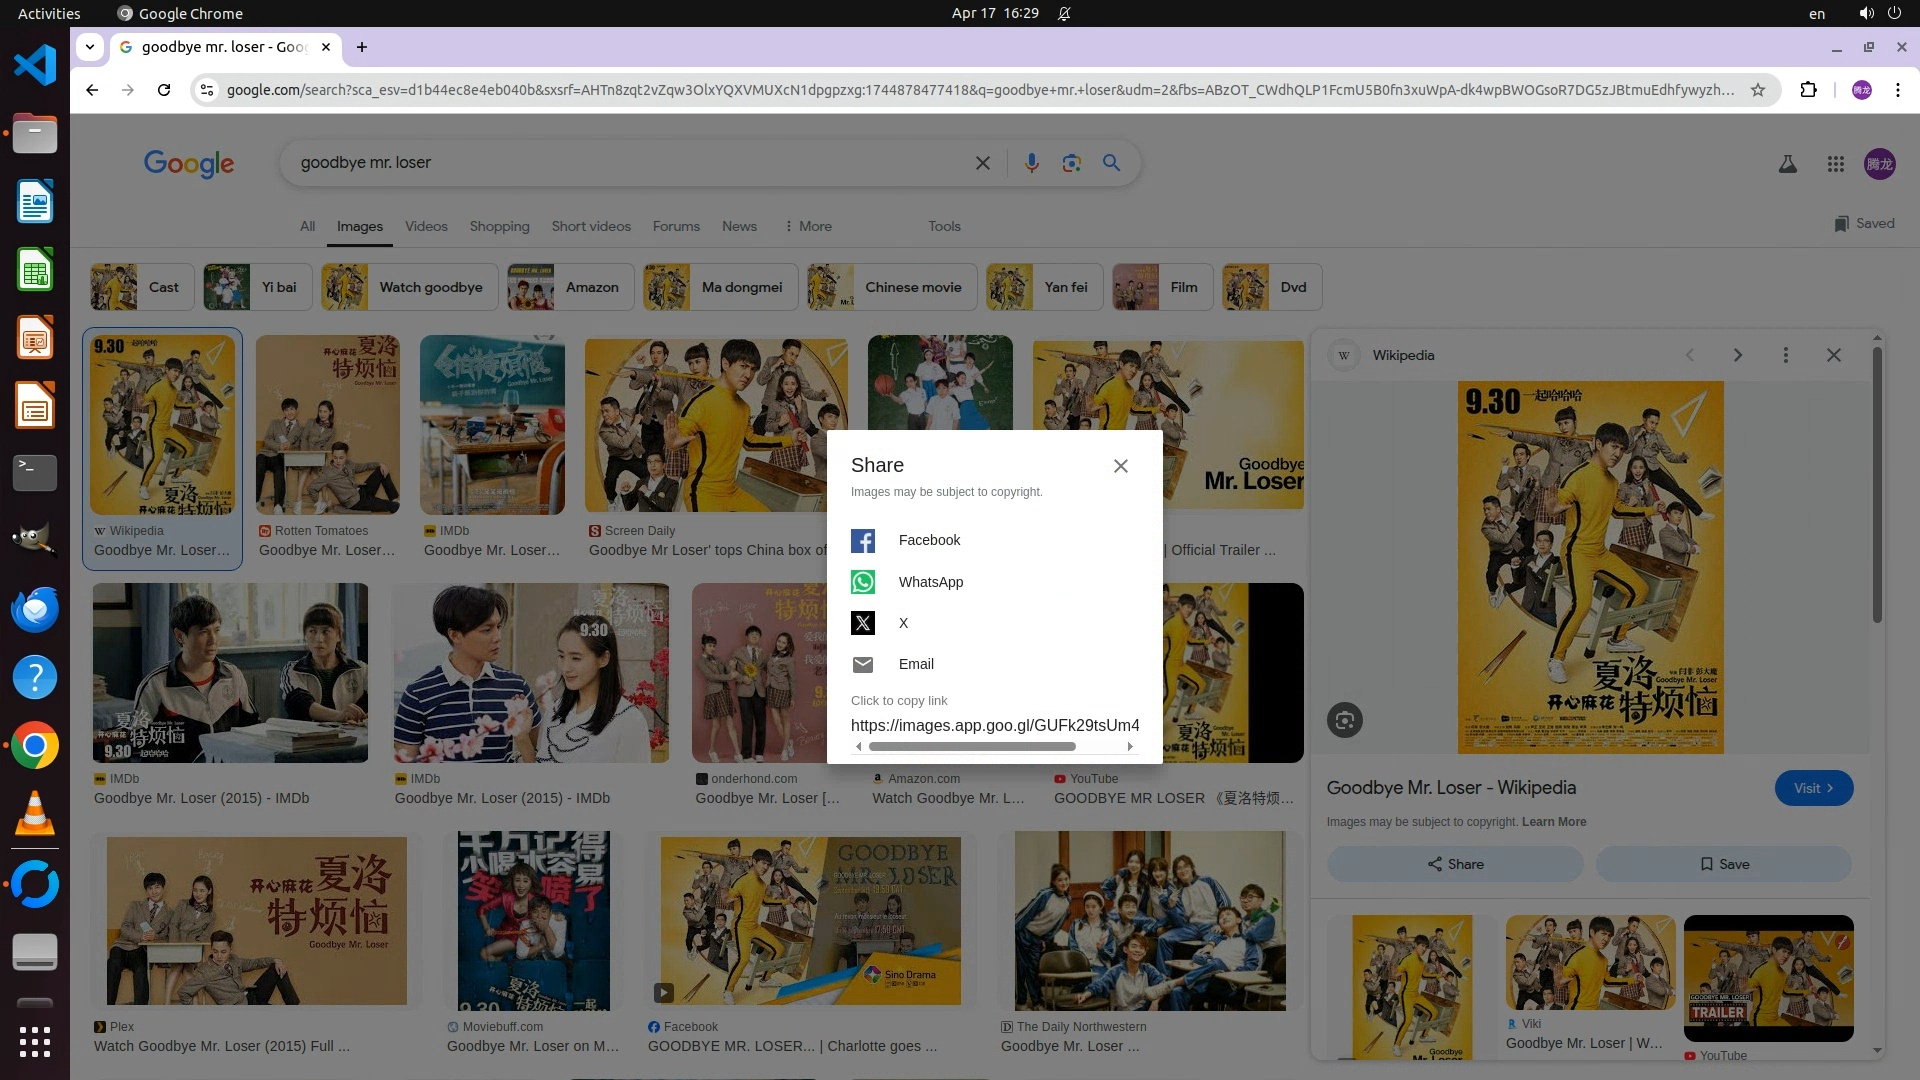Bookmark this page with star icon
Screen dimensions: 1920x1080
click(1757, 90)
